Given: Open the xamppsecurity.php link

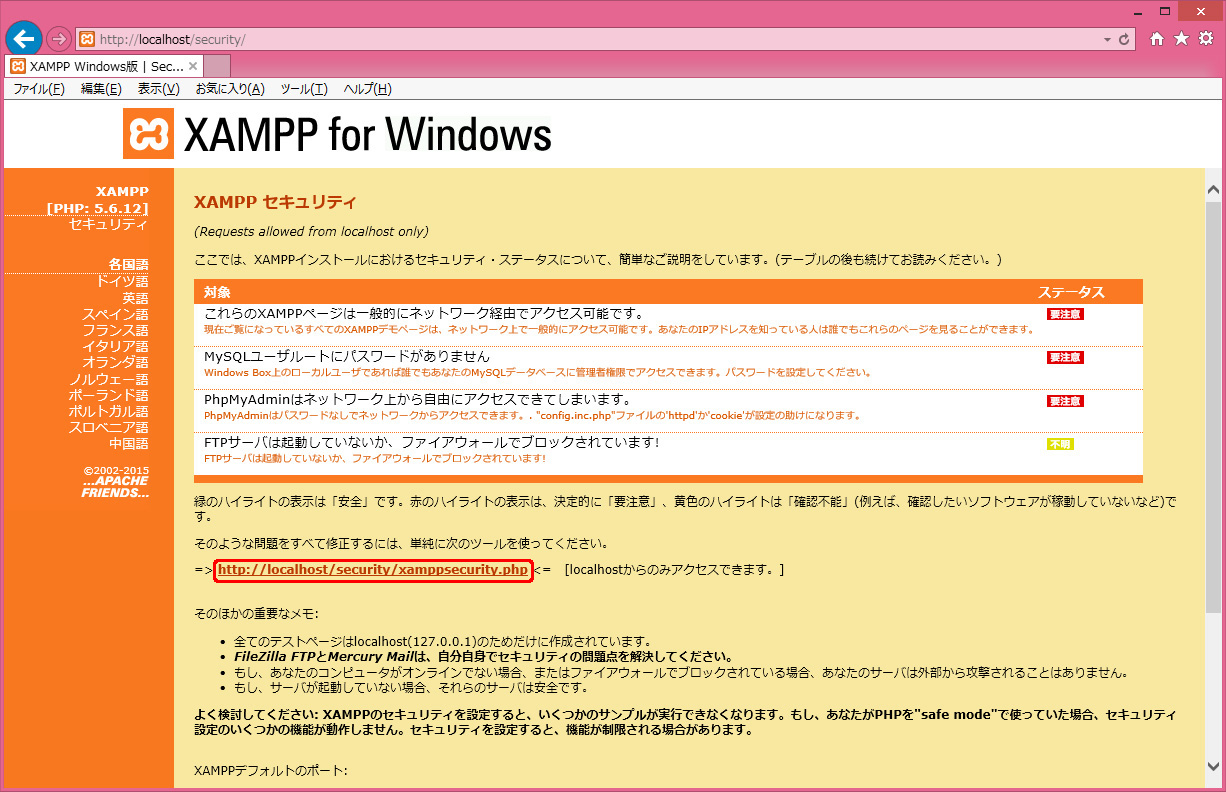Looking at the screenshot, I should click(x=372, y=570).
